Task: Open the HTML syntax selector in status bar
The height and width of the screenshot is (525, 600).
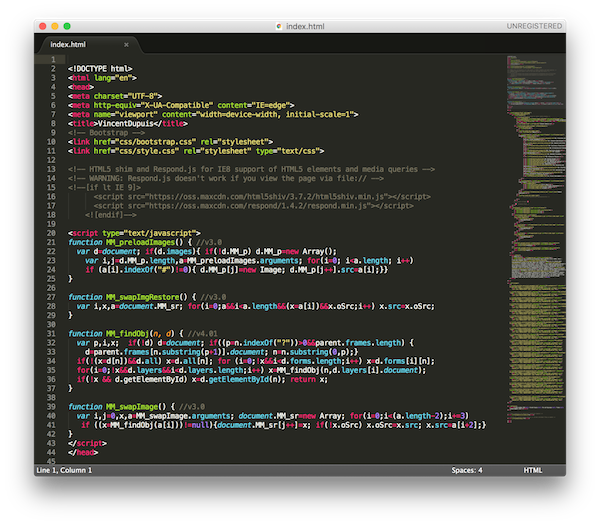Action: pos(533,470)
